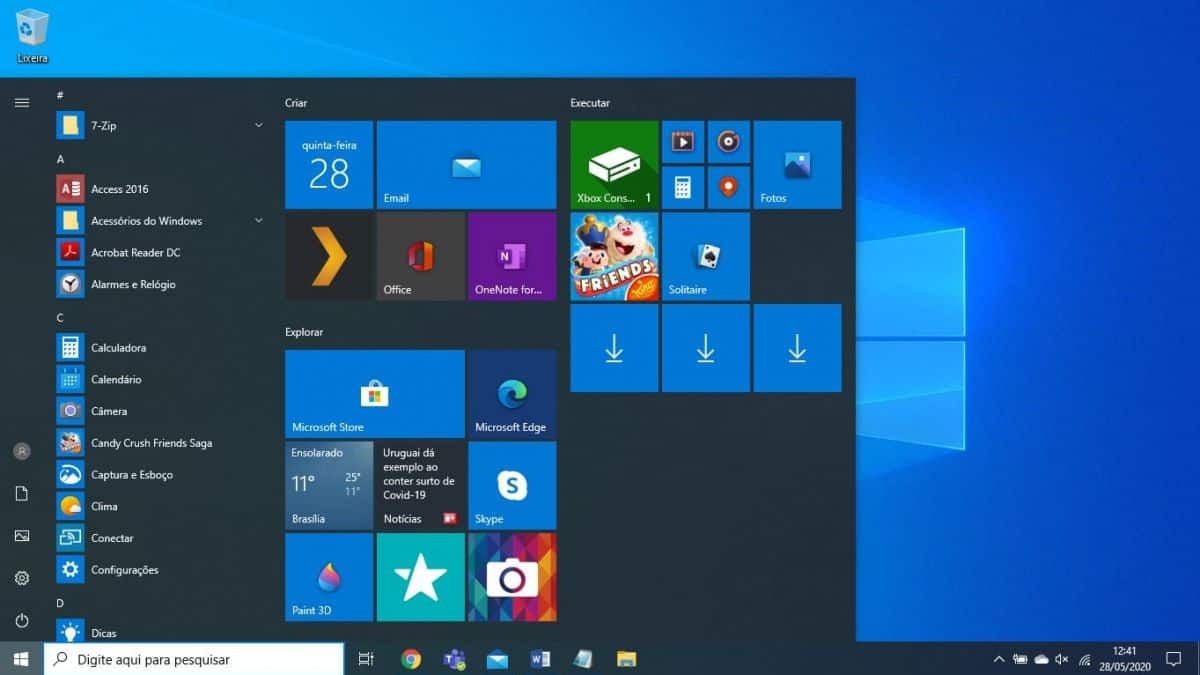This screenshot has height=675, width=1200.
Task: Open the Action Center notifications icon
Action: pyautogui.click(x=1174, y=659)
